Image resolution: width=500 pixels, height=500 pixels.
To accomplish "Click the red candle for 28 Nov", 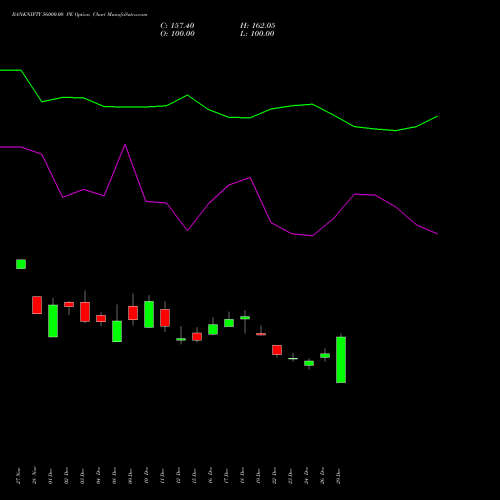I will point(37,305).
